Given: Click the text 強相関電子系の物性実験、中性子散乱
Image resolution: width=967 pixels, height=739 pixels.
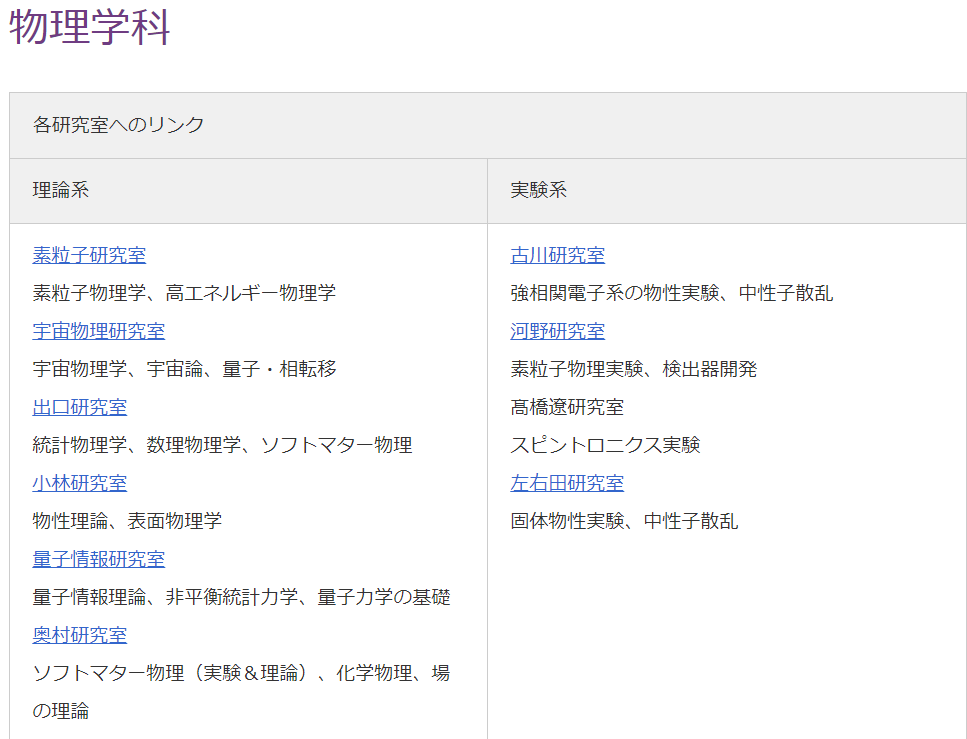Looking at the screenshot, I should 672,293.
